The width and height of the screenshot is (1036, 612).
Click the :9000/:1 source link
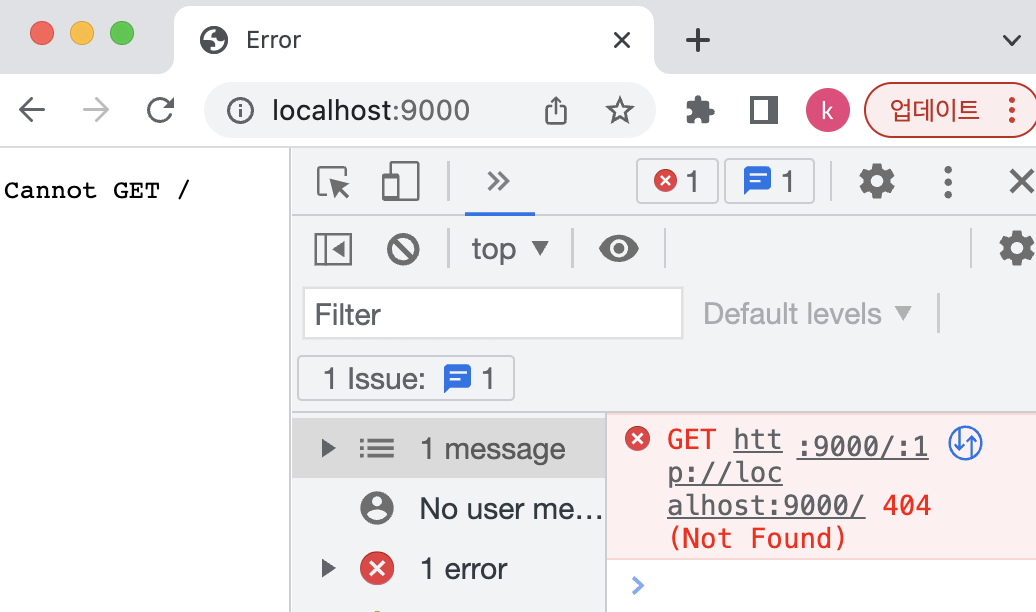862,441
